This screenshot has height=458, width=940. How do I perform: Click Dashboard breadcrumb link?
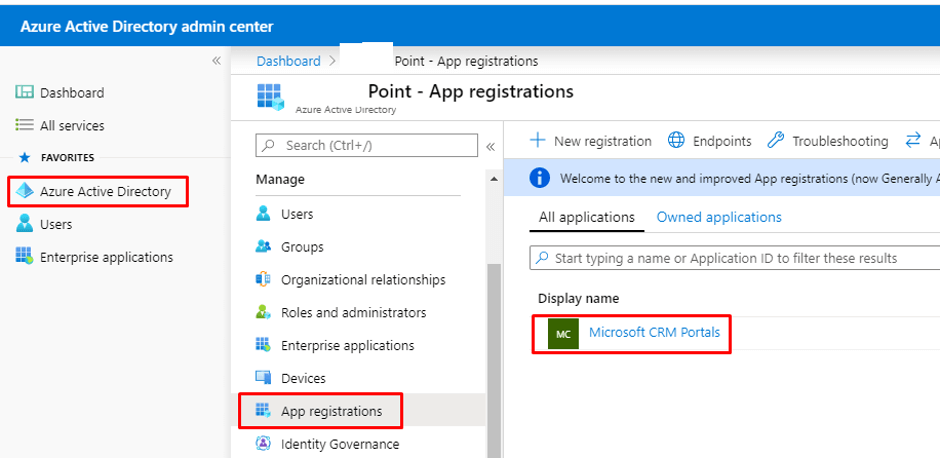288,61
